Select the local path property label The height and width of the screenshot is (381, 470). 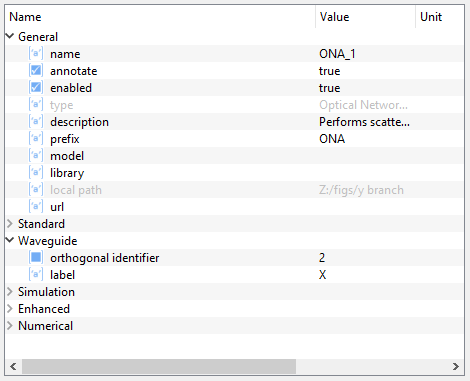point(76,190)
